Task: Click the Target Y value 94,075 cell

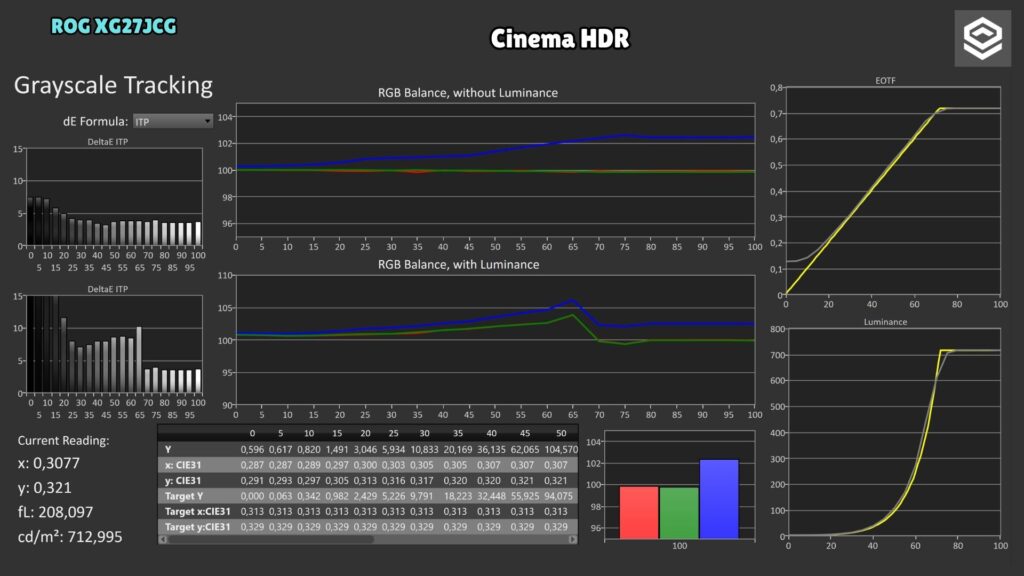Action: (x=558, y=496)
